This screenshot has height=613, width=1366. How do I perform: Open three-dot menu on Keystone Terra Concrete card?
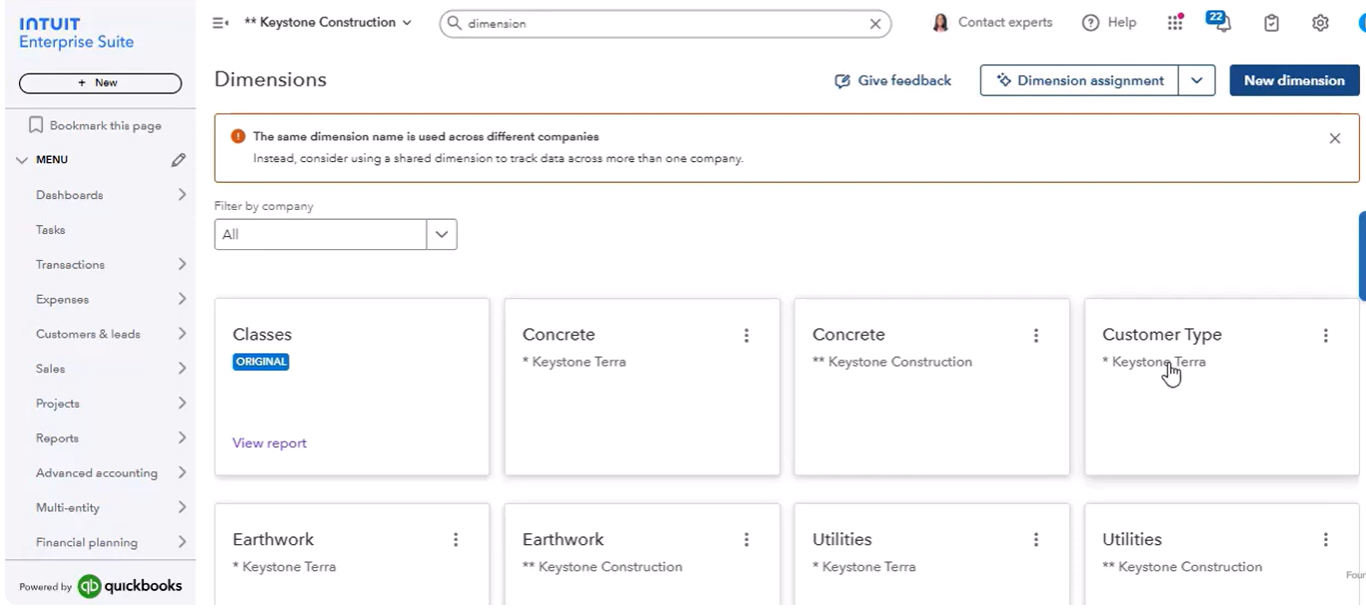point(746,336)
